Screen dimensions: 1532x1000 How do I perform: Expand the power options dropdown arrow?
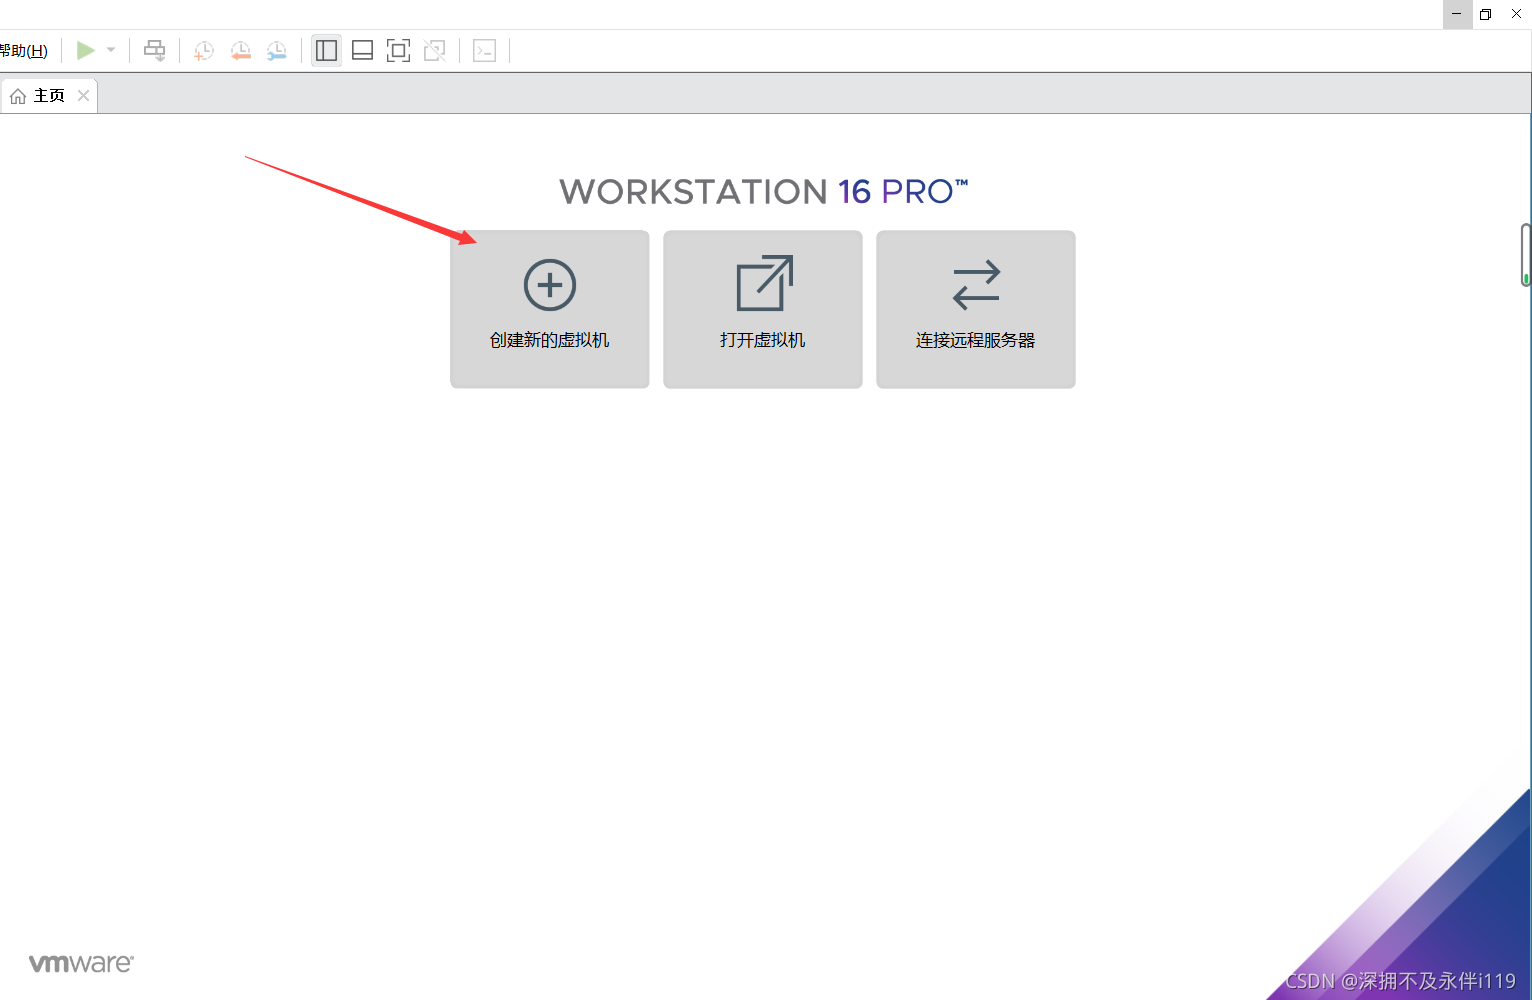[x=111, y=50]
